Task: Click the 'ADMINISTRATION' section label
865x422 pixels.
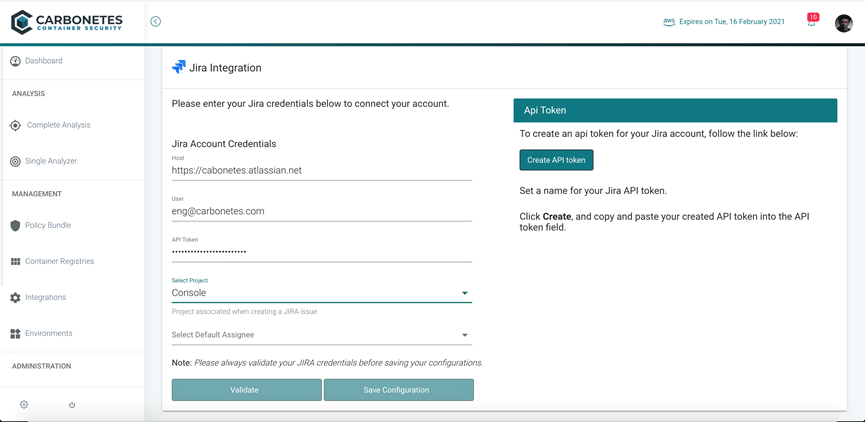Action: [x=41, y=366]
